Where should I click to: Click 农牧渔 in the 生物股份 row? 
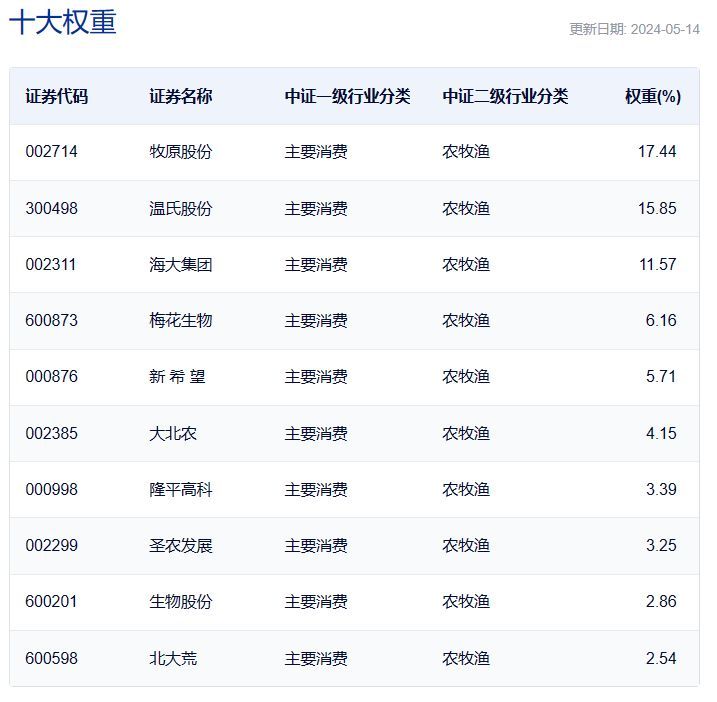(466, 601)
